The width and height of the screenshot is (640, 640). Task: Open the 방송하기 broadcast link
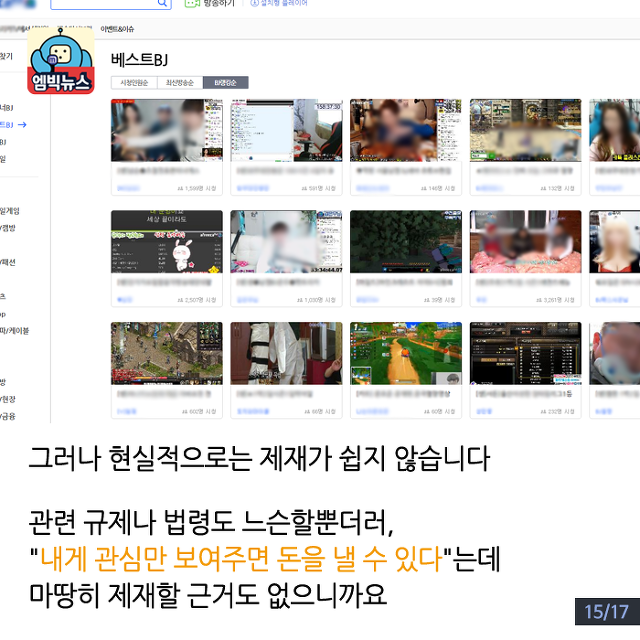pyautogui.click(x=219, y=3)
